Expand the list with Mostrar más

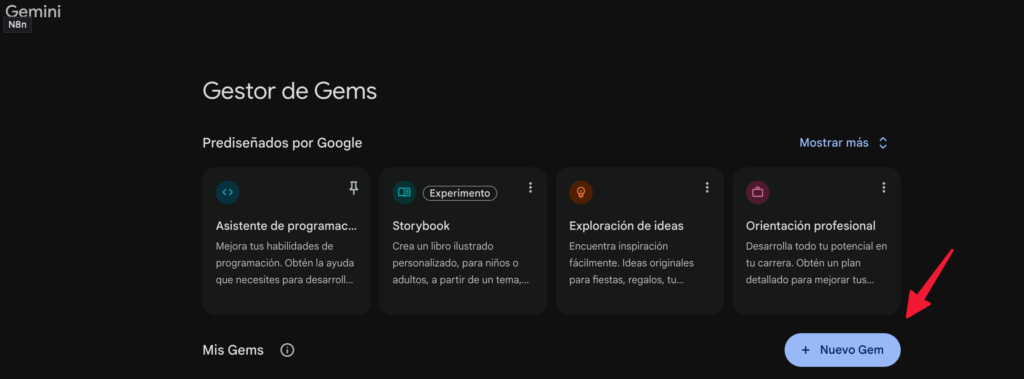pos(843,142)
